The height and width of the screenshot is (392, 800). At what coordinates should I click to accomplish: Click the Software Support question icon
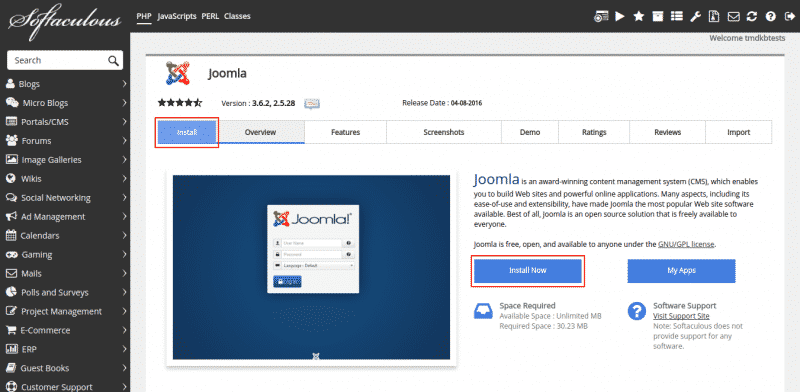pos(637,311)
